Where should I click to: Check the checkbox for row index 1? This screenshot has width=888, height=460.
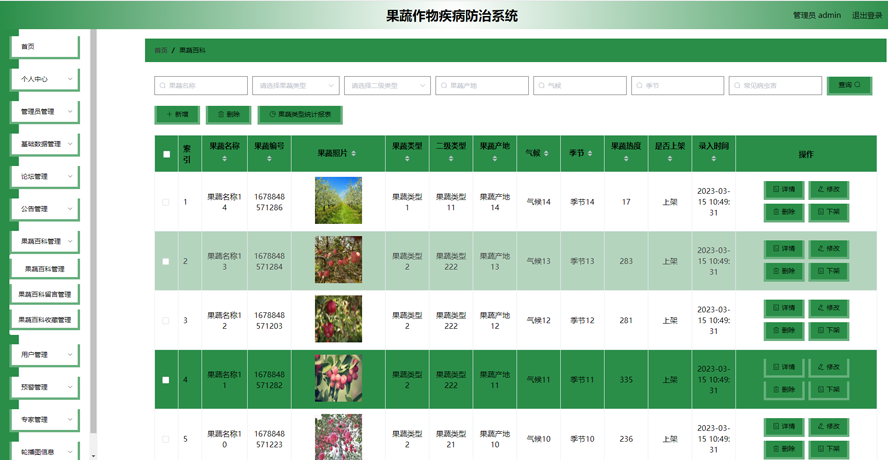165,202
